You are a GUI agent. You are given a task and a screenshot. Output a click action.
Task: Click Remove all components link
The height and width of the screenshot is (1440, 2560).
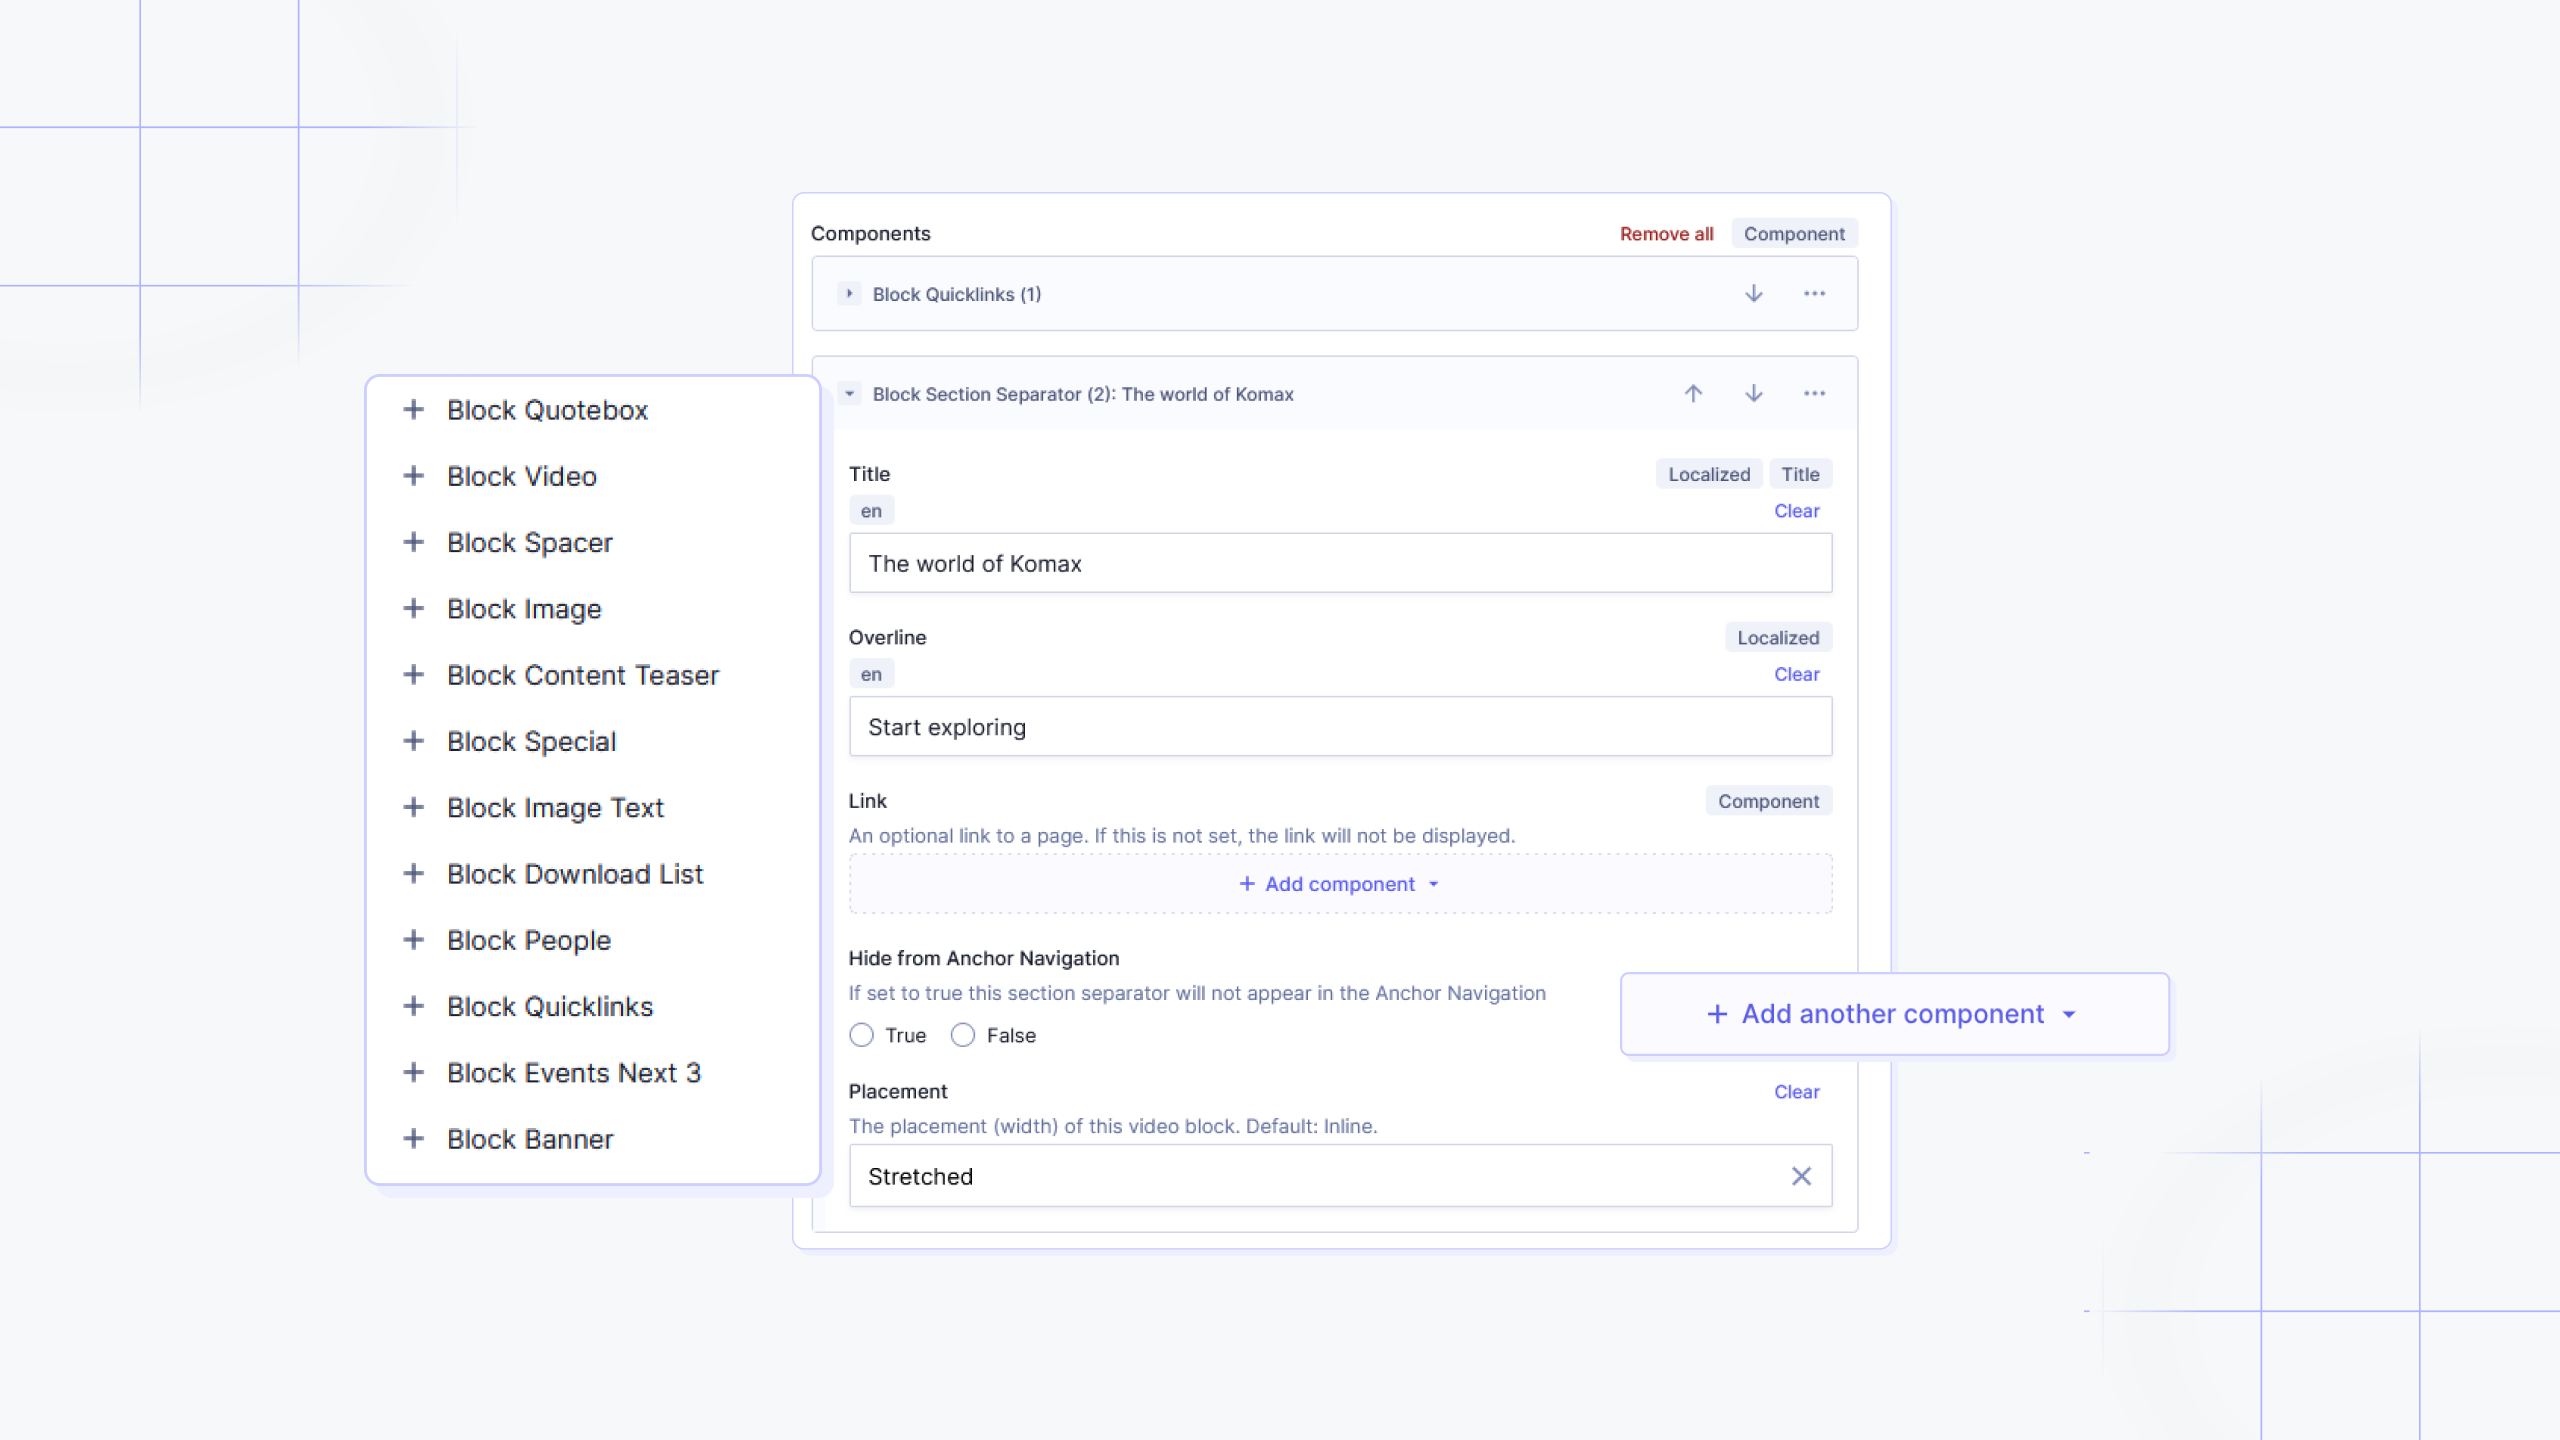[x=1665, y=232]
